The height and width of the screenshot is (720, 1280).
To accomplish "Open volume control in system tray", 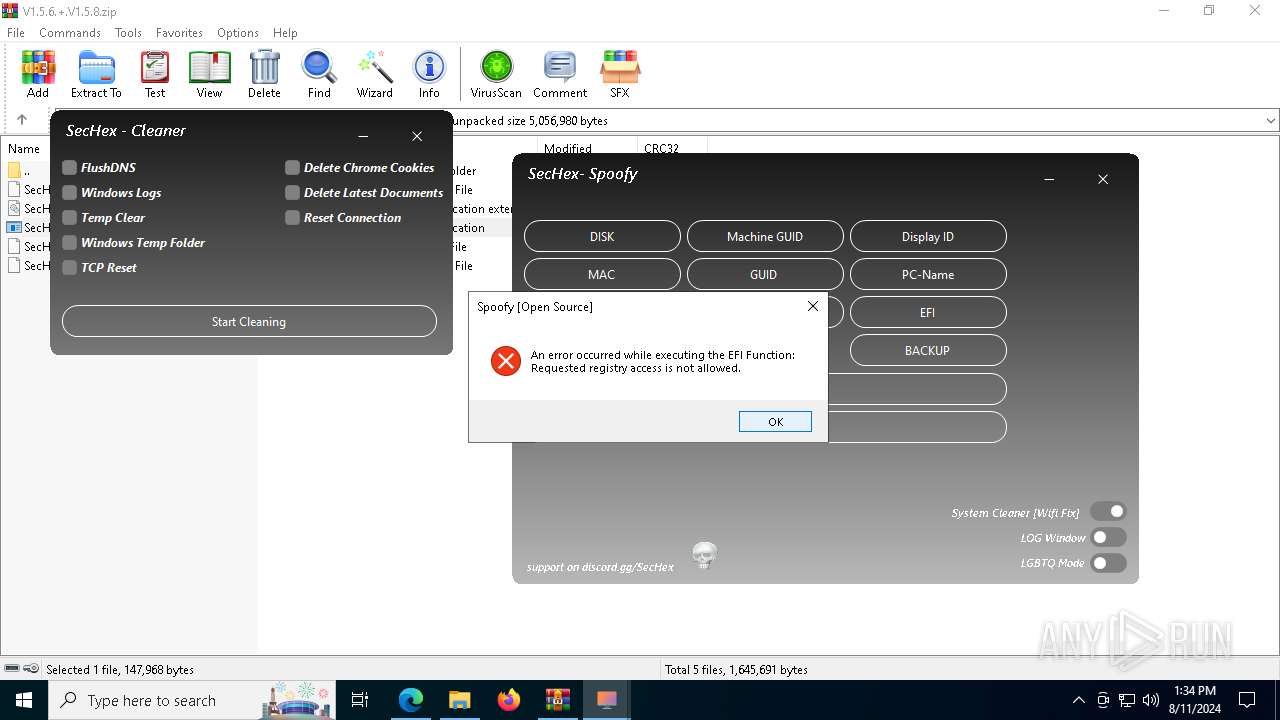I will point(1151,700).
